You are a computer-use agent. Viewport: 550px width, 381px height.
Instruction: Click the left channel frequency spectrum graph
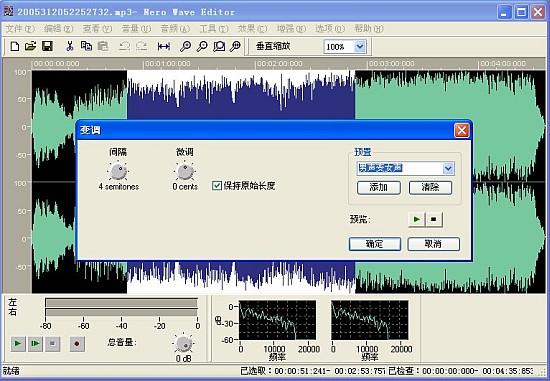pyautogui.click(x=277, y=320)
